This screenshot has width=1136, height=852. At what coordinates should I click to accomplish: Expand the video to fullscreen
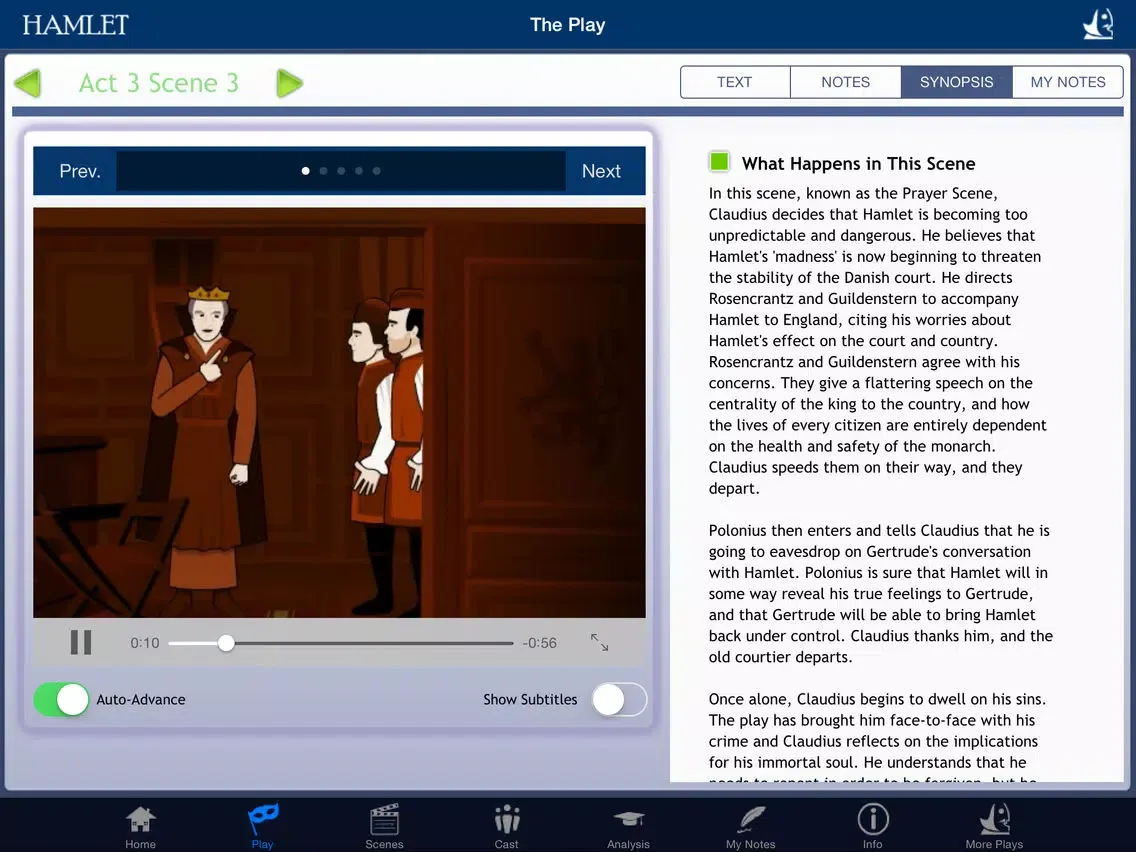pyautogui.click(x=599, y=642)
